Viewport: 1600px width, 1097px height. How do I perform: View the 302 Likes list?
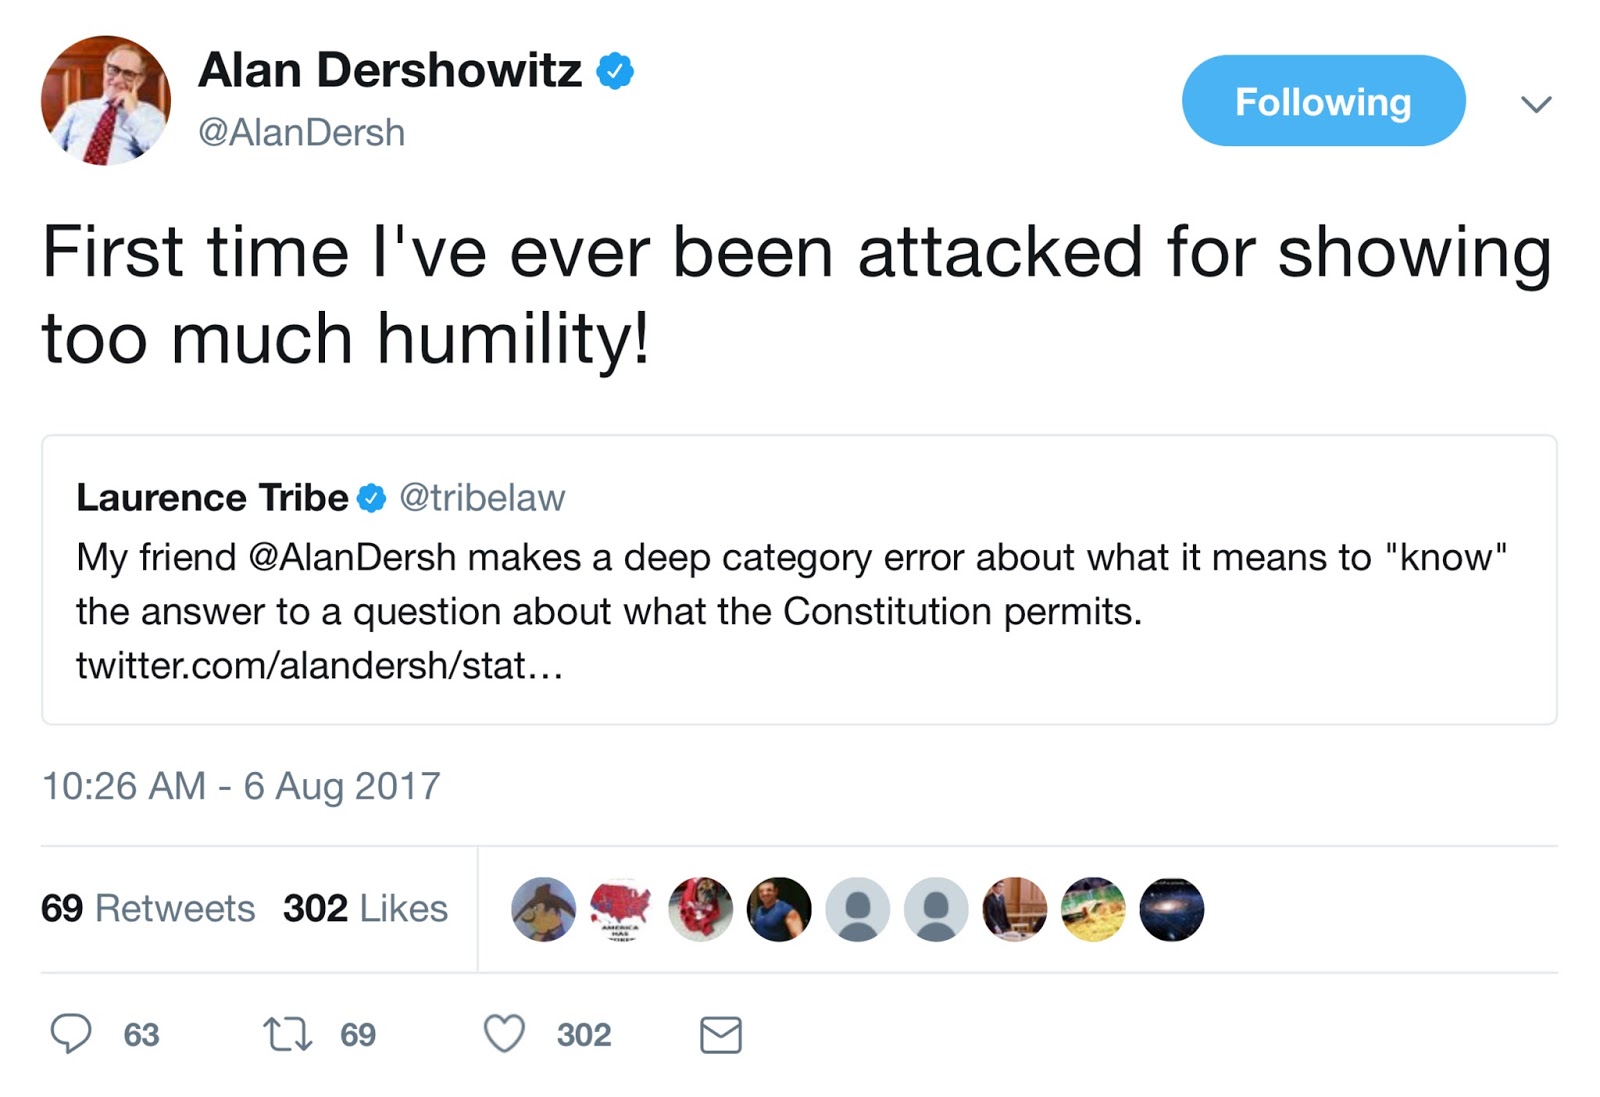coord(362,908)
